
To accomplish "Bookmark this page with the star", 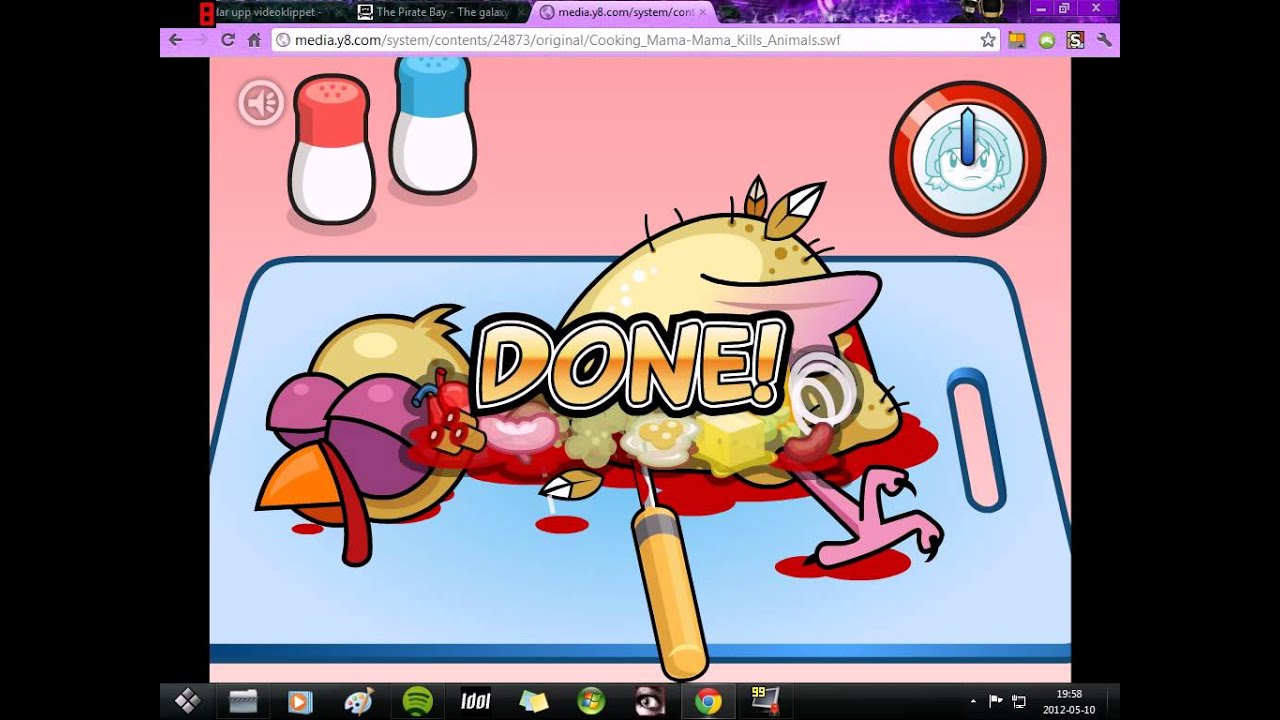I will click(988, 40).
